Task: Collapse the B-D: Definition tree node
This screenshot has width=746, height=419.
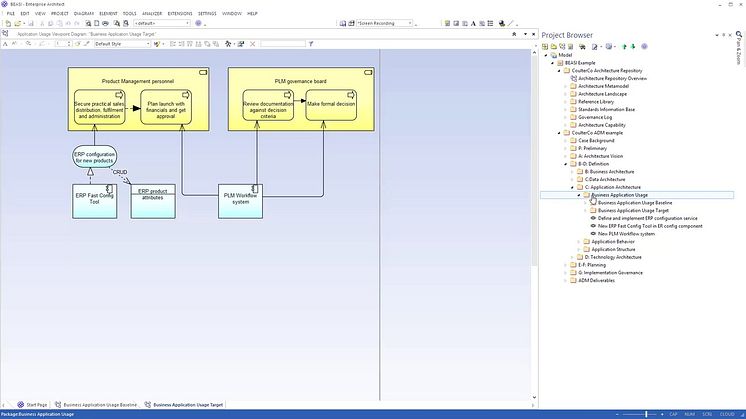Action: pos(566,164)
